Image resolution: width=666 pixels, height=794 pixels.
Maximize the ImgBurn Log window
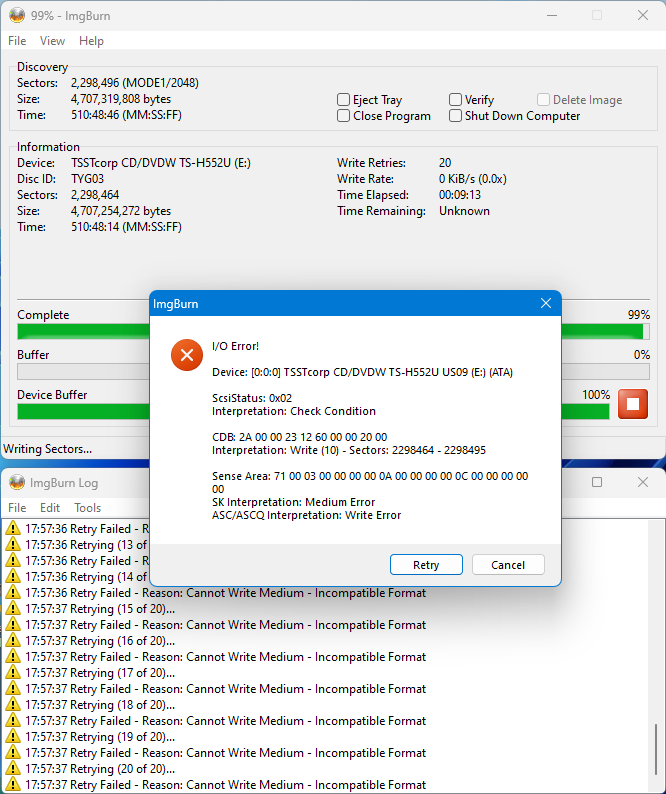[x=597, y=482]
